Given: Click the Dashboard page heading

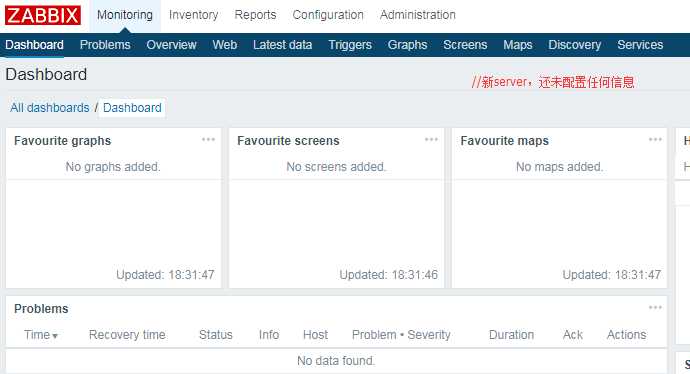Looking at the screenshot, I should (46, 74).
